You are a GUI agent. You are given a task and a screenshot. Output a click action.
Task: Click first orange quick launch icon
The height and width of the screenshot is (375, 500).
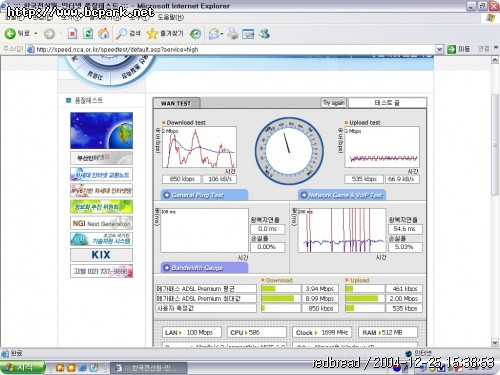pyautogui.click(x=60, y=368)
